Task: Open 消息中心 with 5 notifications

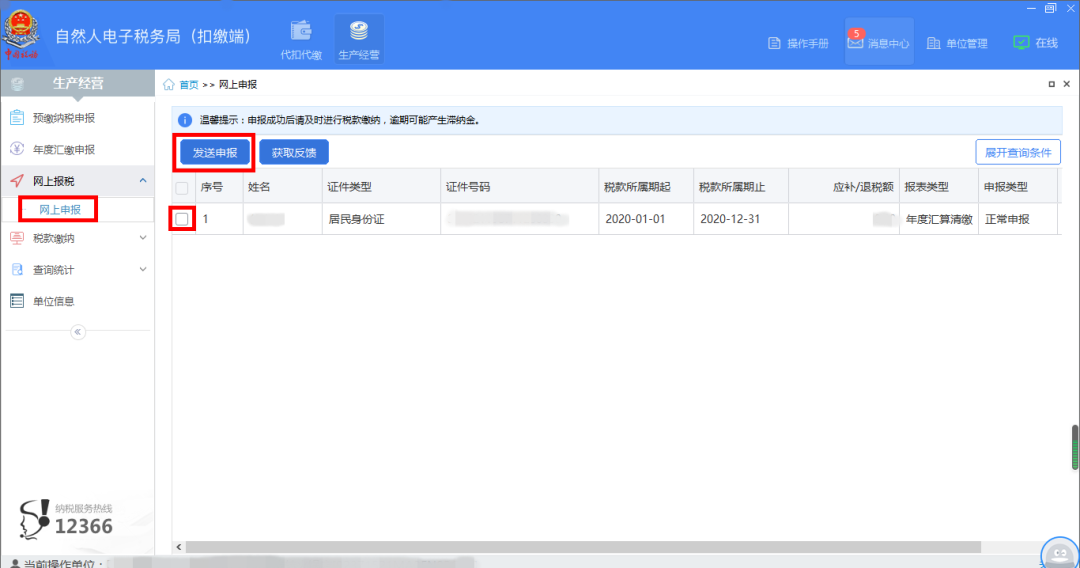Action: point(879,42)
